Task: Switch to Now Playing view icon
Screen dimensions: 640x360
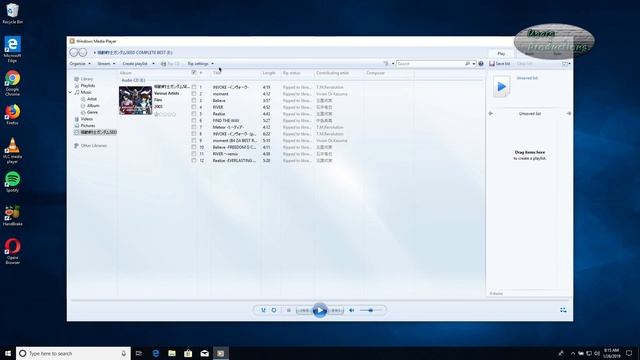Action: pos(563,310)
